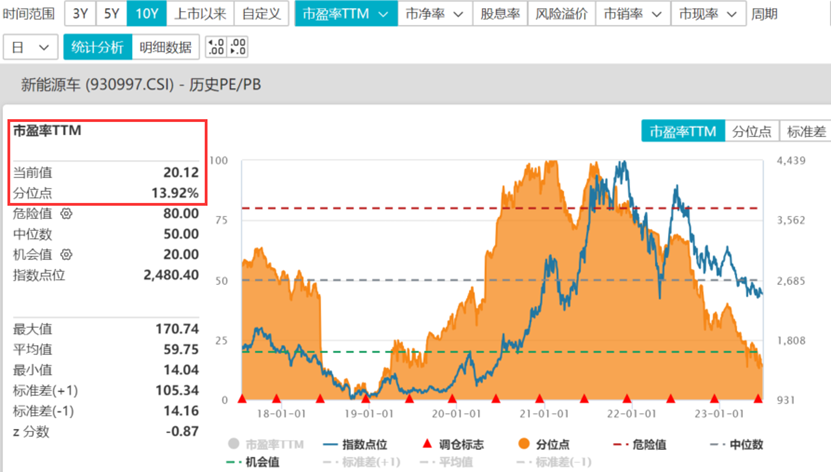
Task: Open the 市销率 dropdown
Action: [633, 13]
